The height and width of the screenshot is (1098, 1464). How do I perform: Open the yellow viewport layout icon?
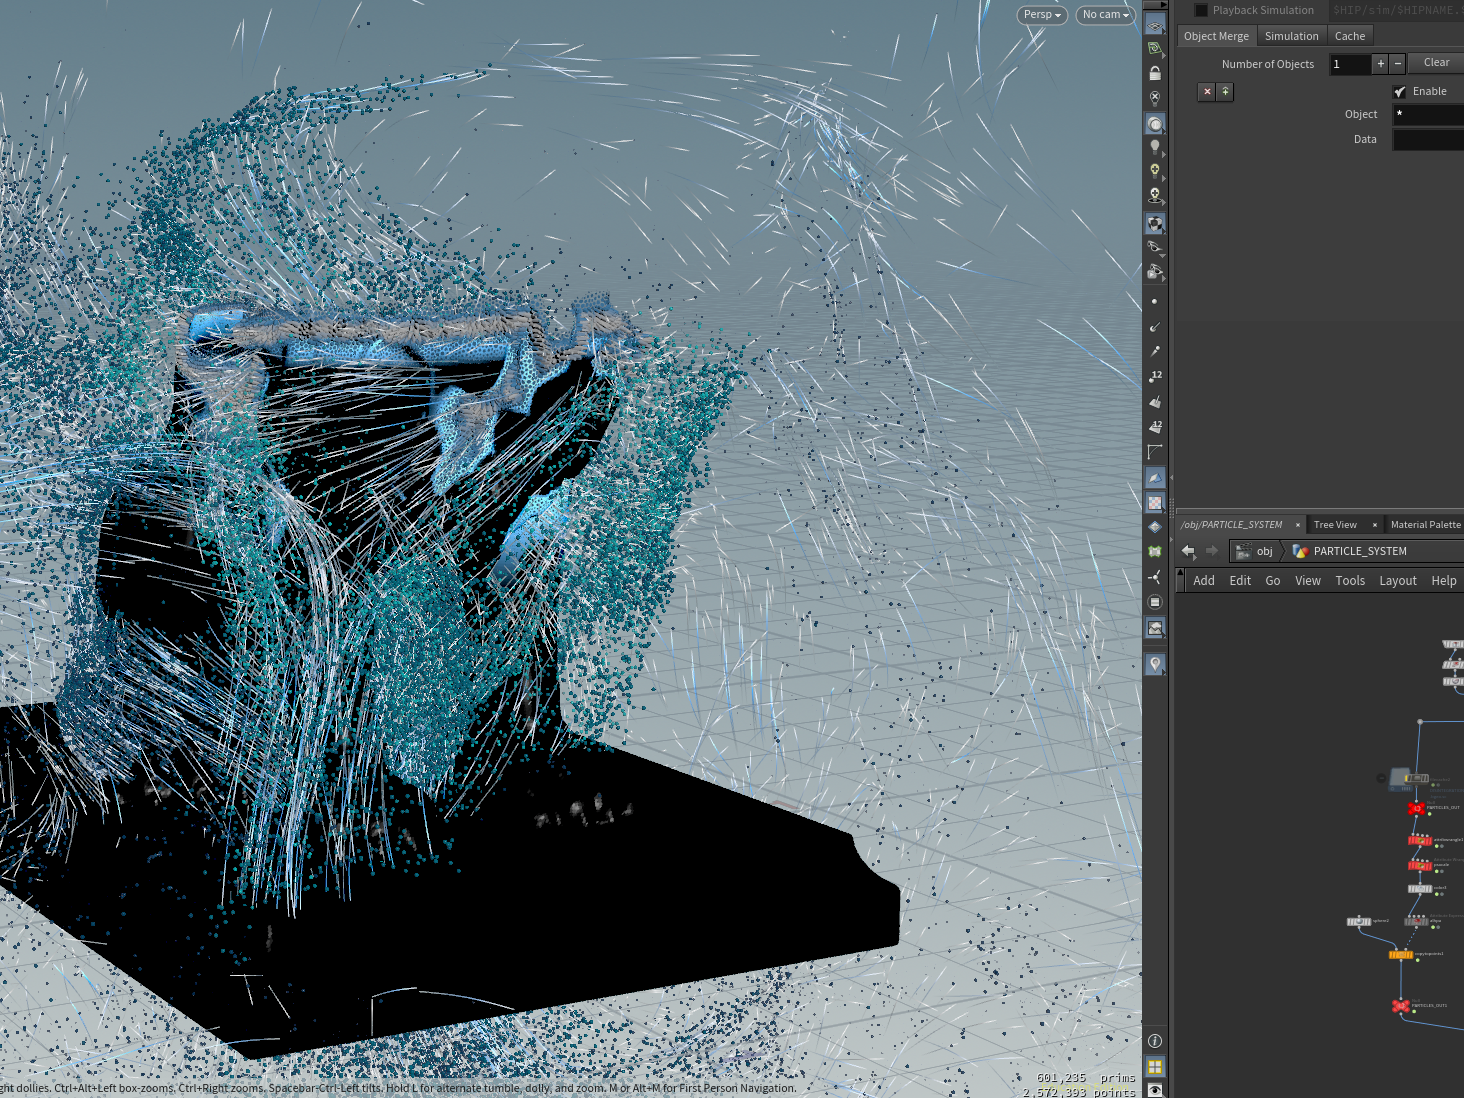1155,1067
